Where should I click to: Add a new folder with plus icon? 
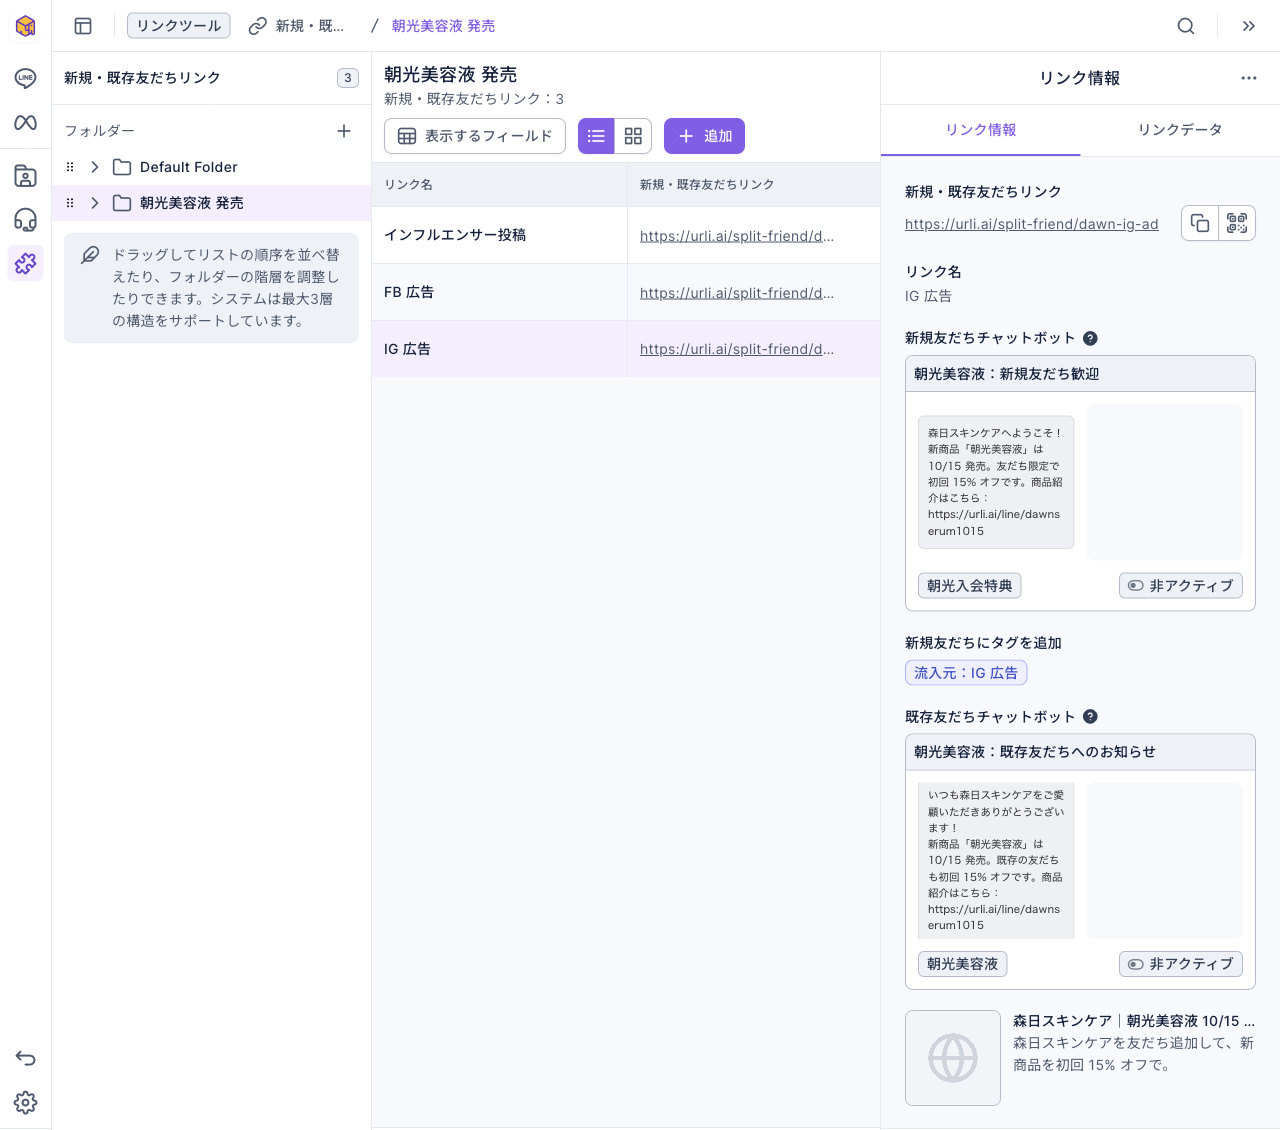344,131
